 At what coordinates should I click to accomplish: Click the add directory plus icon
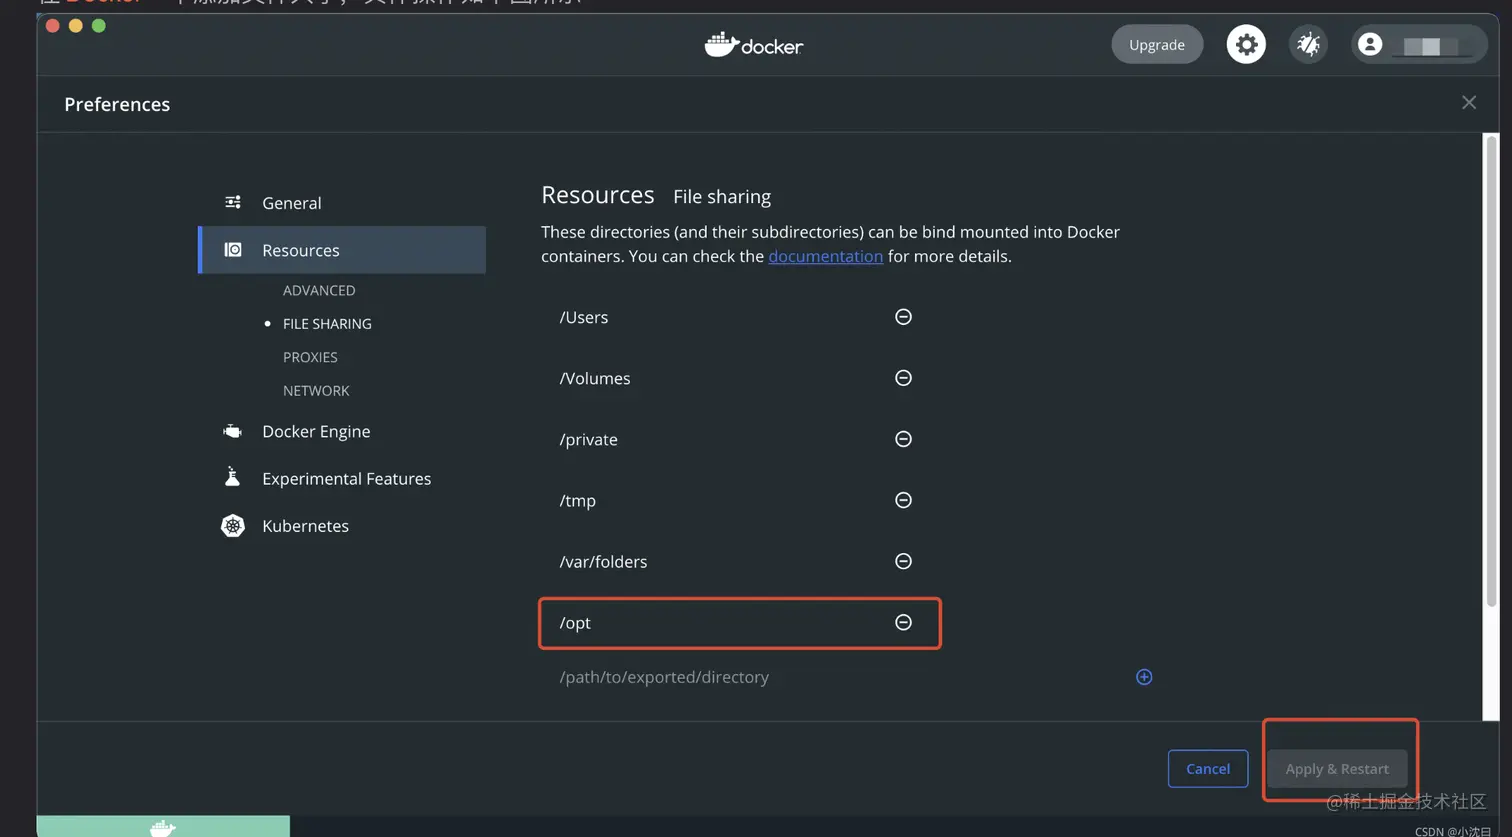coord(1144,677)
